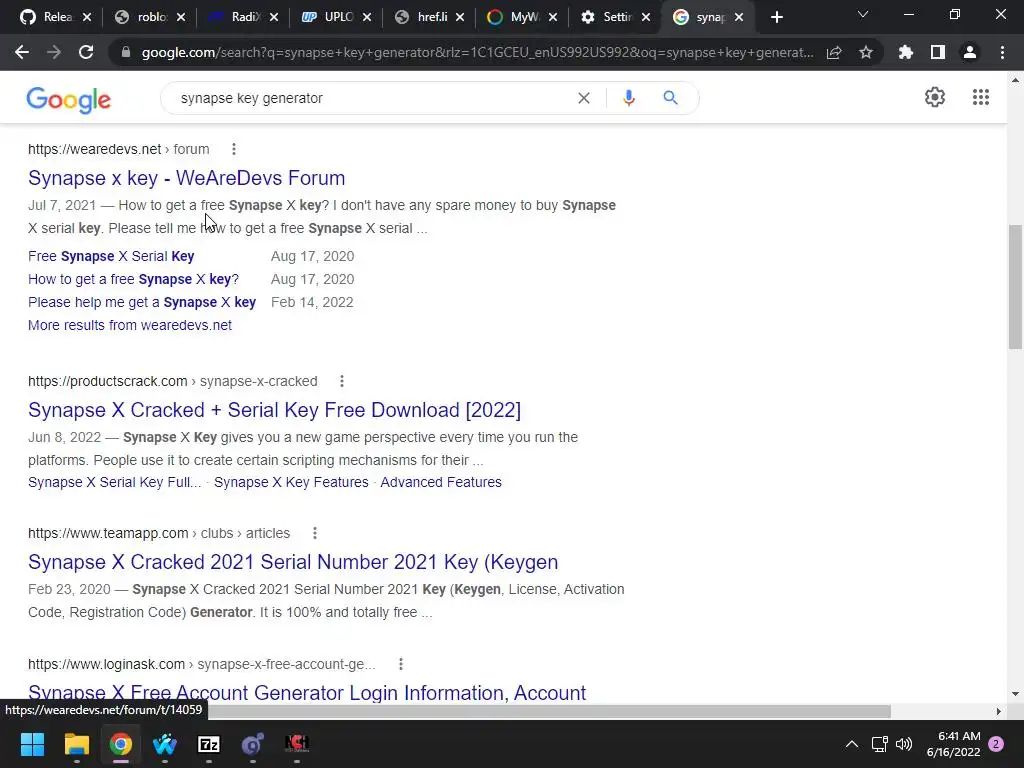Image resolution: width=1024 pixels, height=768 pixels.
Task: Open Synapse x key WeAreDevs Forum result
Action: pos(186,178)
